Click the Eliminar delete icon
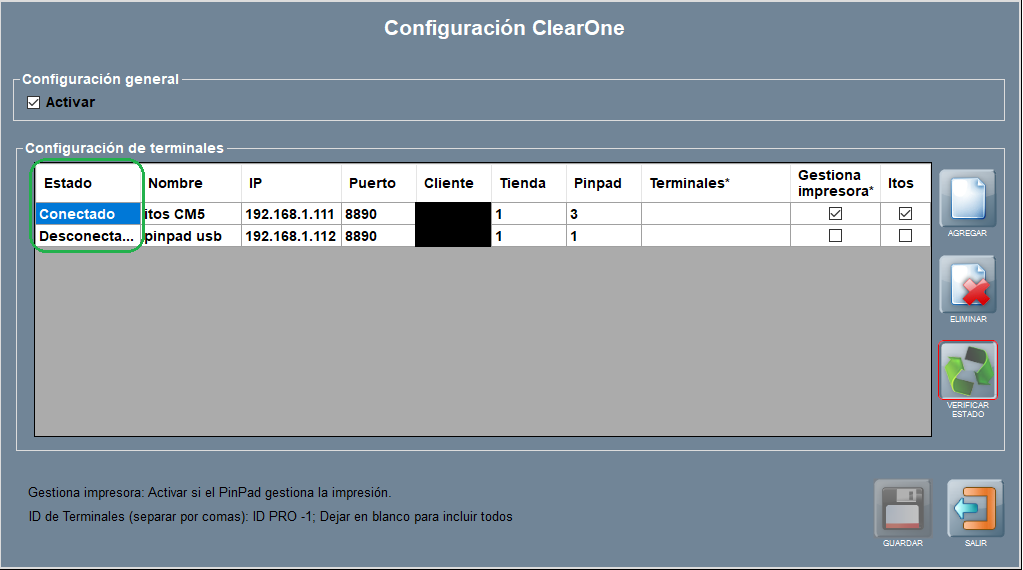 967,284
